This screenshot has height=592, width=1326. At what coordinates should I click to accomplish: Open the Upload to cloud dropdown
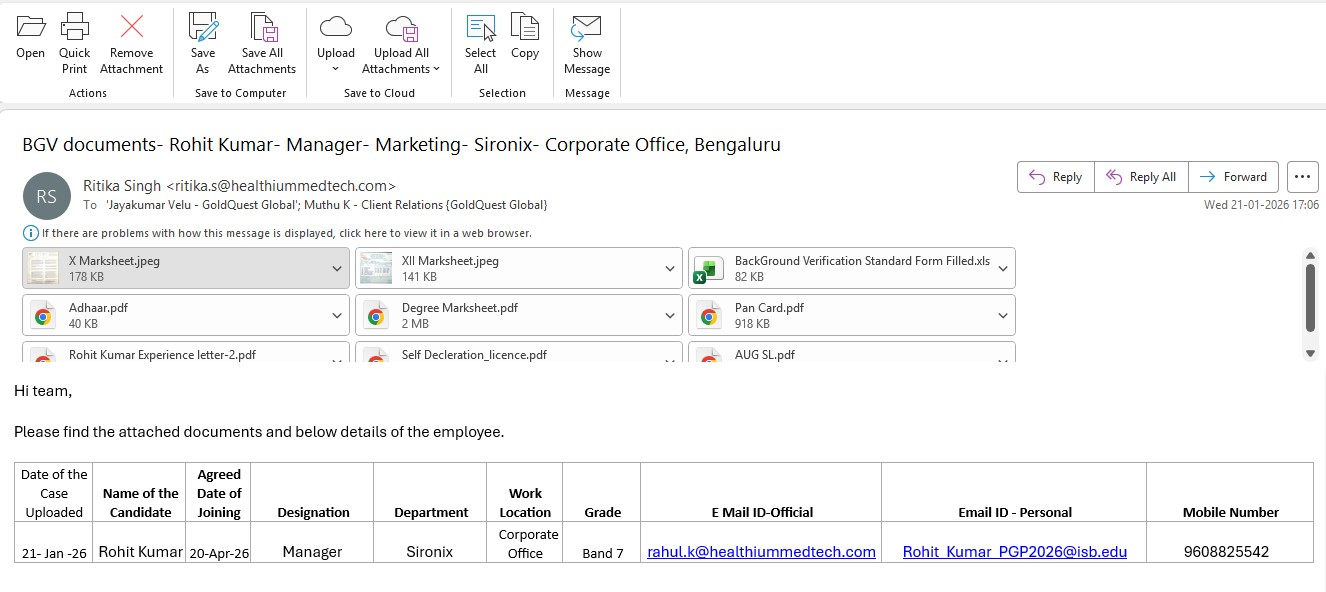click(335, 69)
